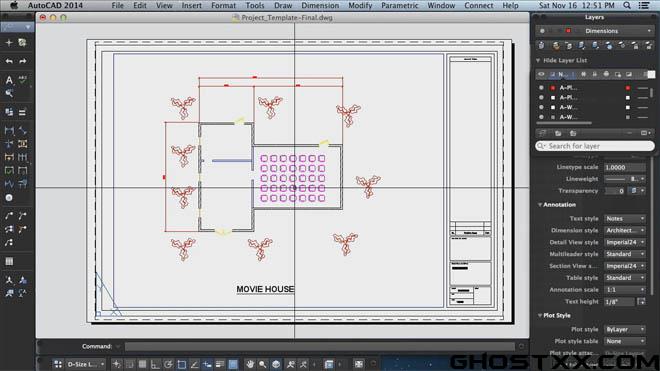
Task: Click Hide Layer List
Action: coord(565,61)
